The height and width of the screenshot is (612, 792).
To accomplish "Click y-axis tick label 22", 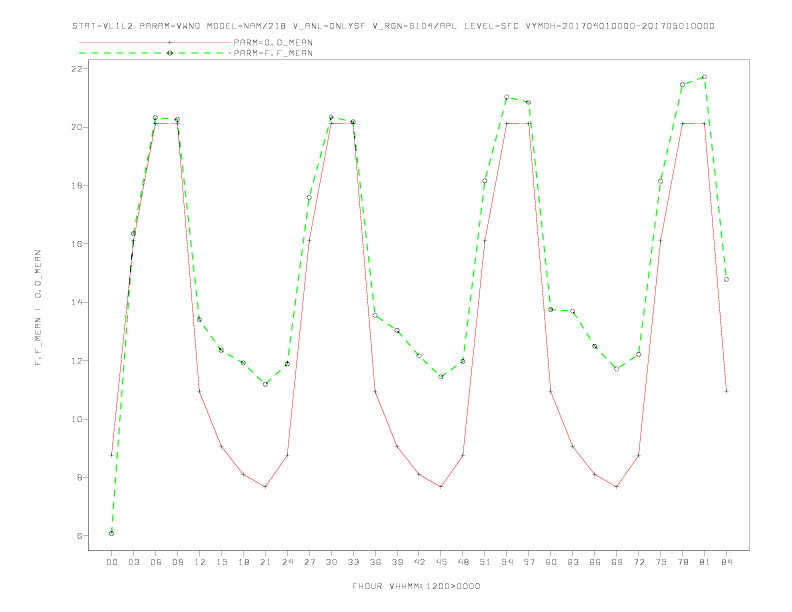I will [77, 68].
